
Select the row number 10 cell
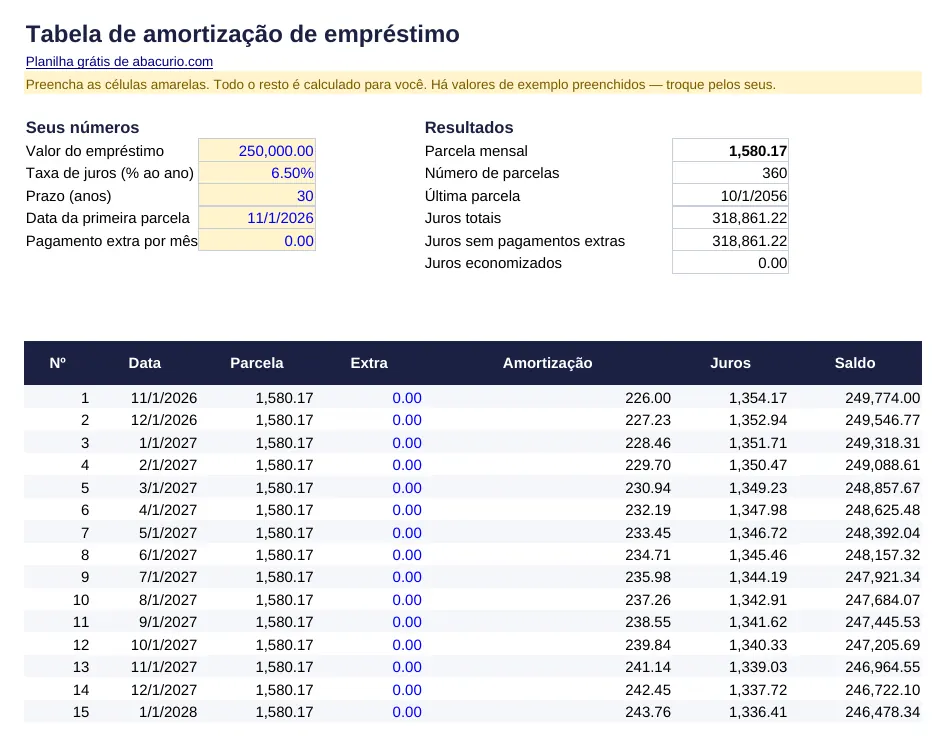click(81, 600)
